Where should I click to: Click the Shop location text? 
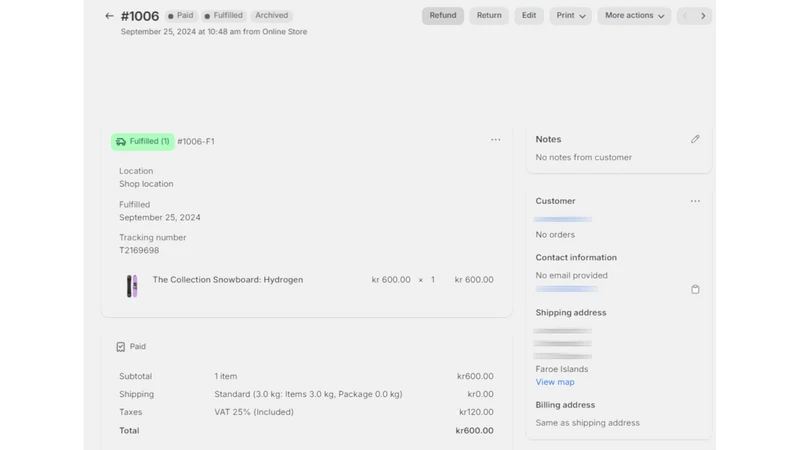click(x=146, y=184)
